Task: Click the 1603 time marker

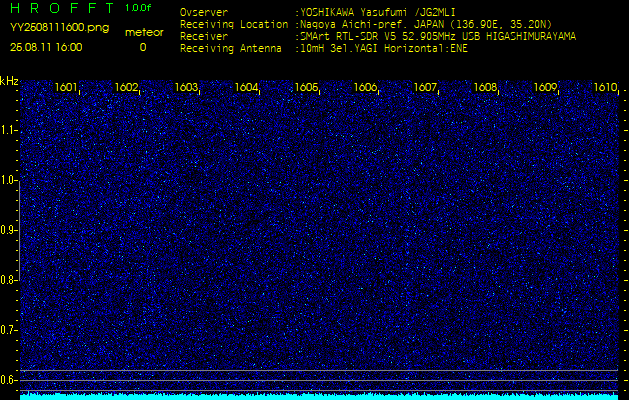Action: [186, 87]
